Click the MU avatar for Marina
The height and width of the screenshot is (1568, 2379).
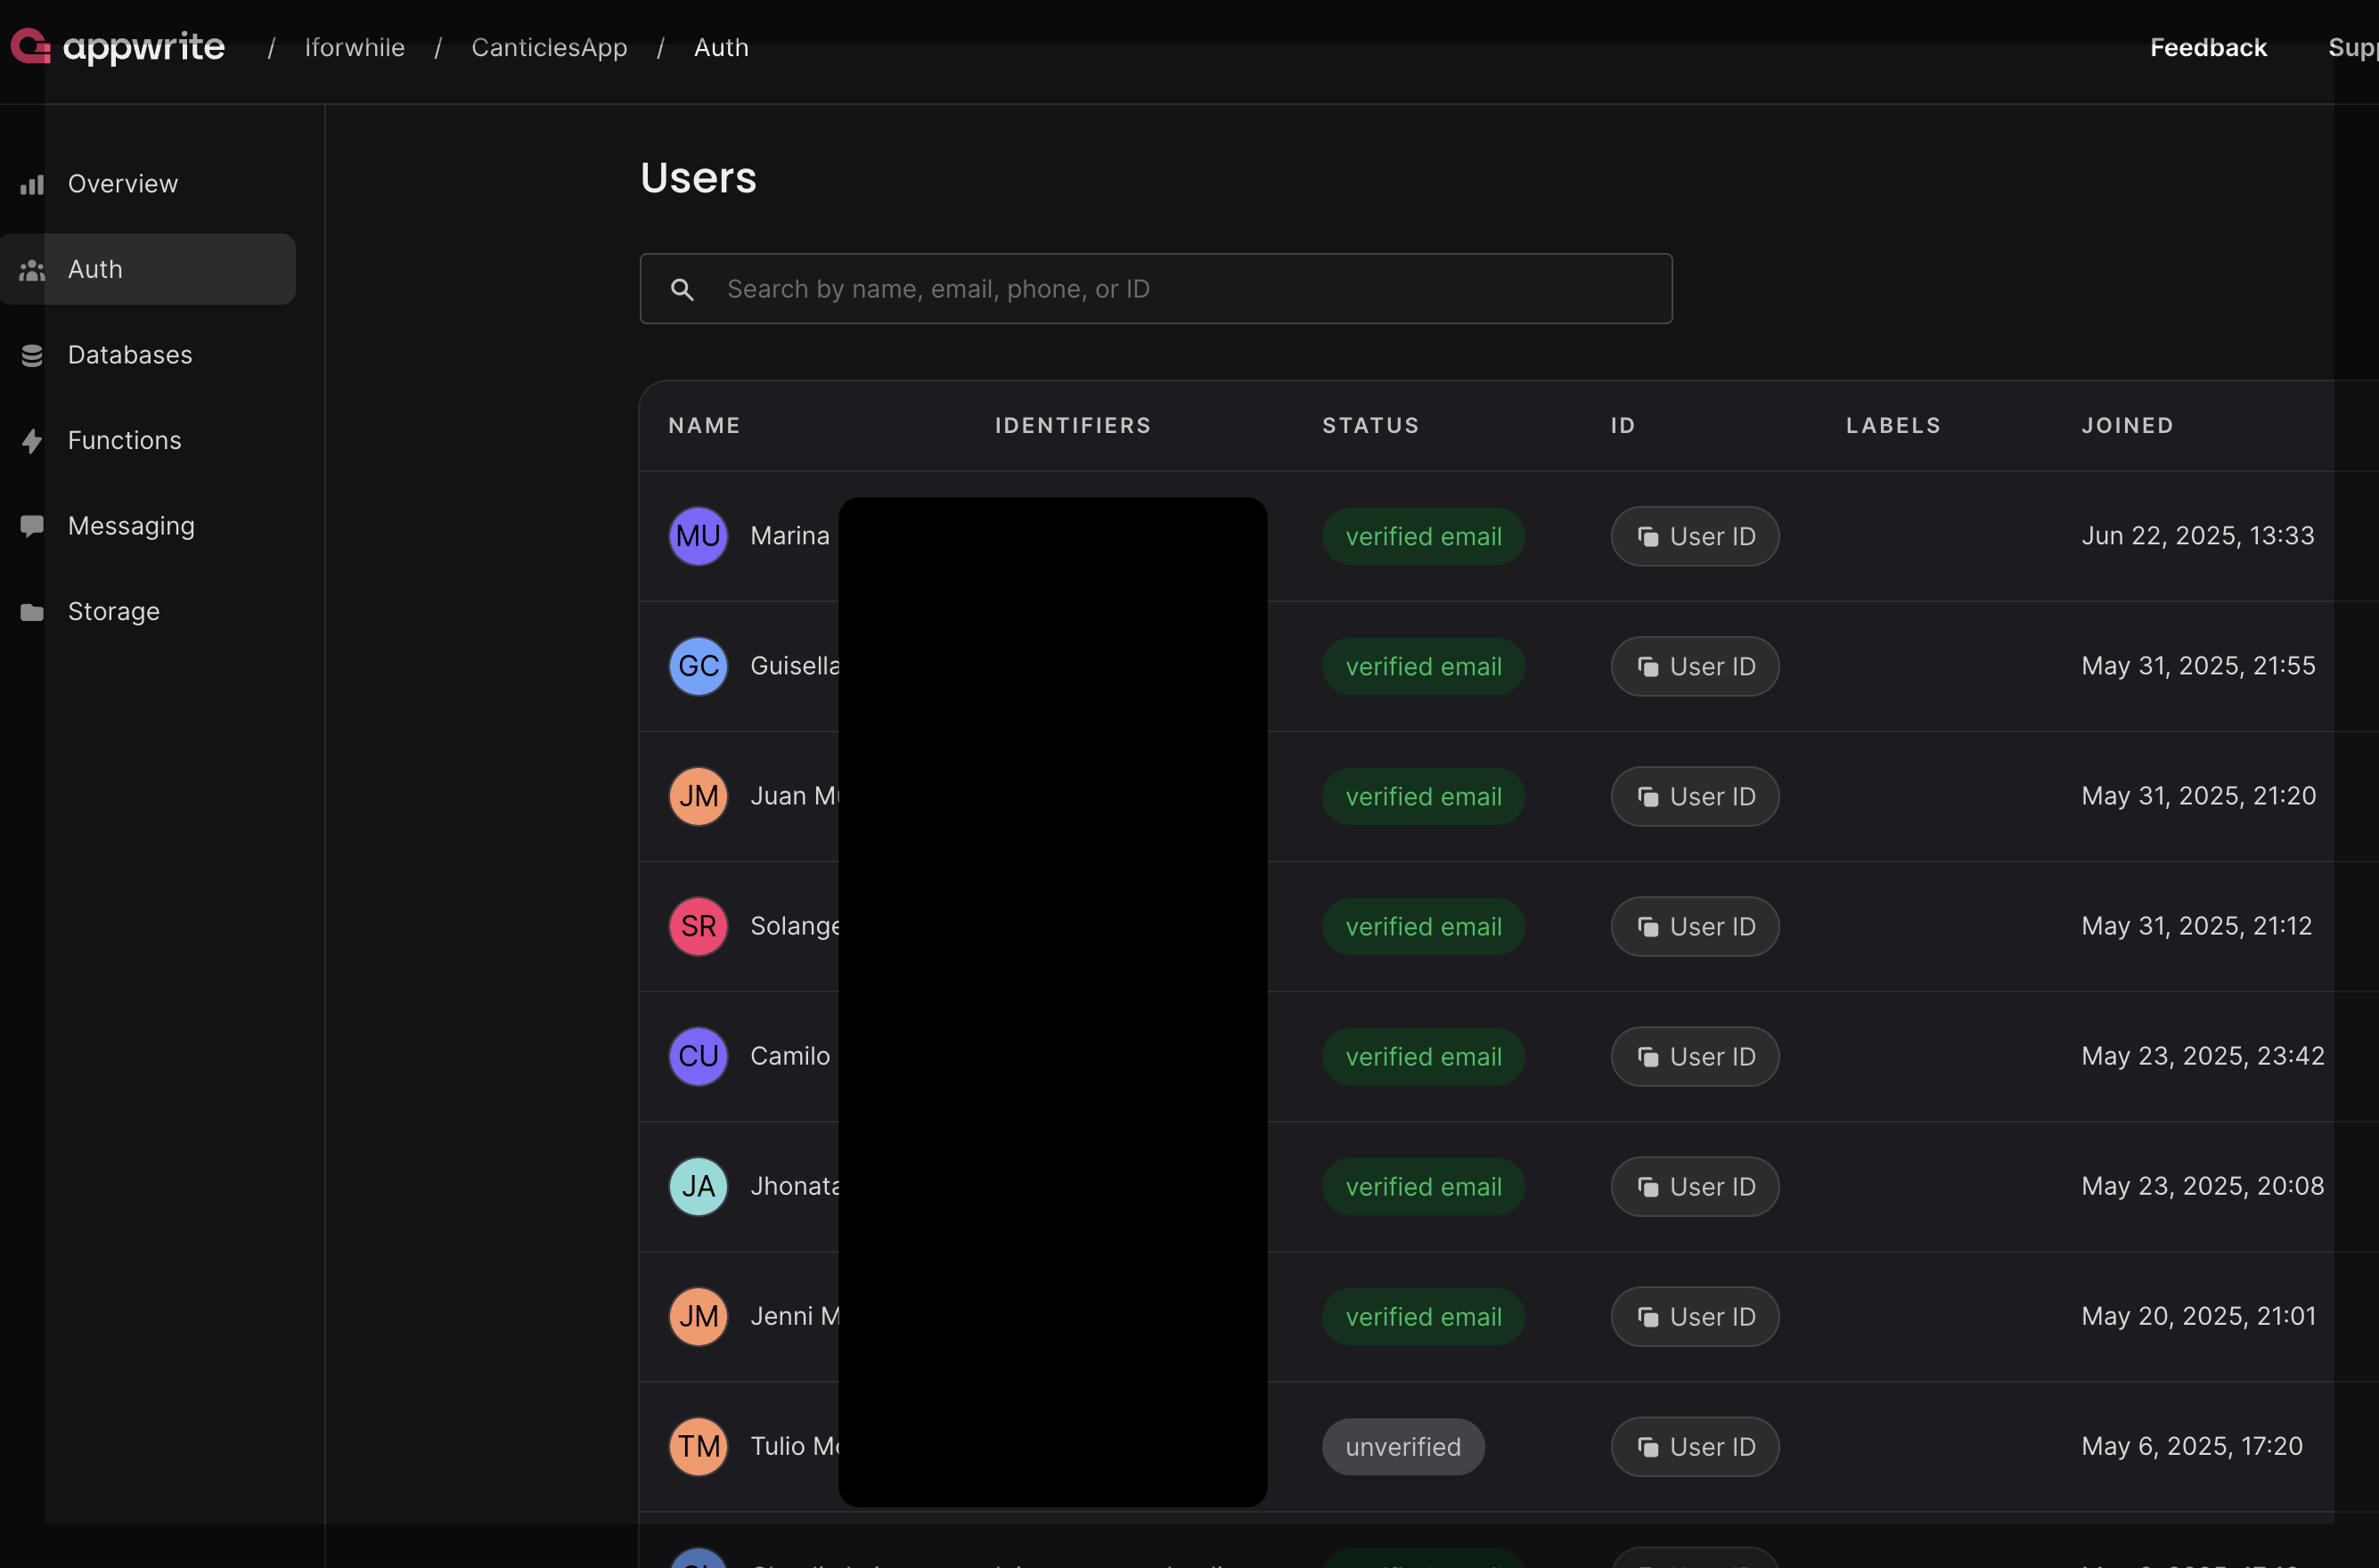[698, 536]
